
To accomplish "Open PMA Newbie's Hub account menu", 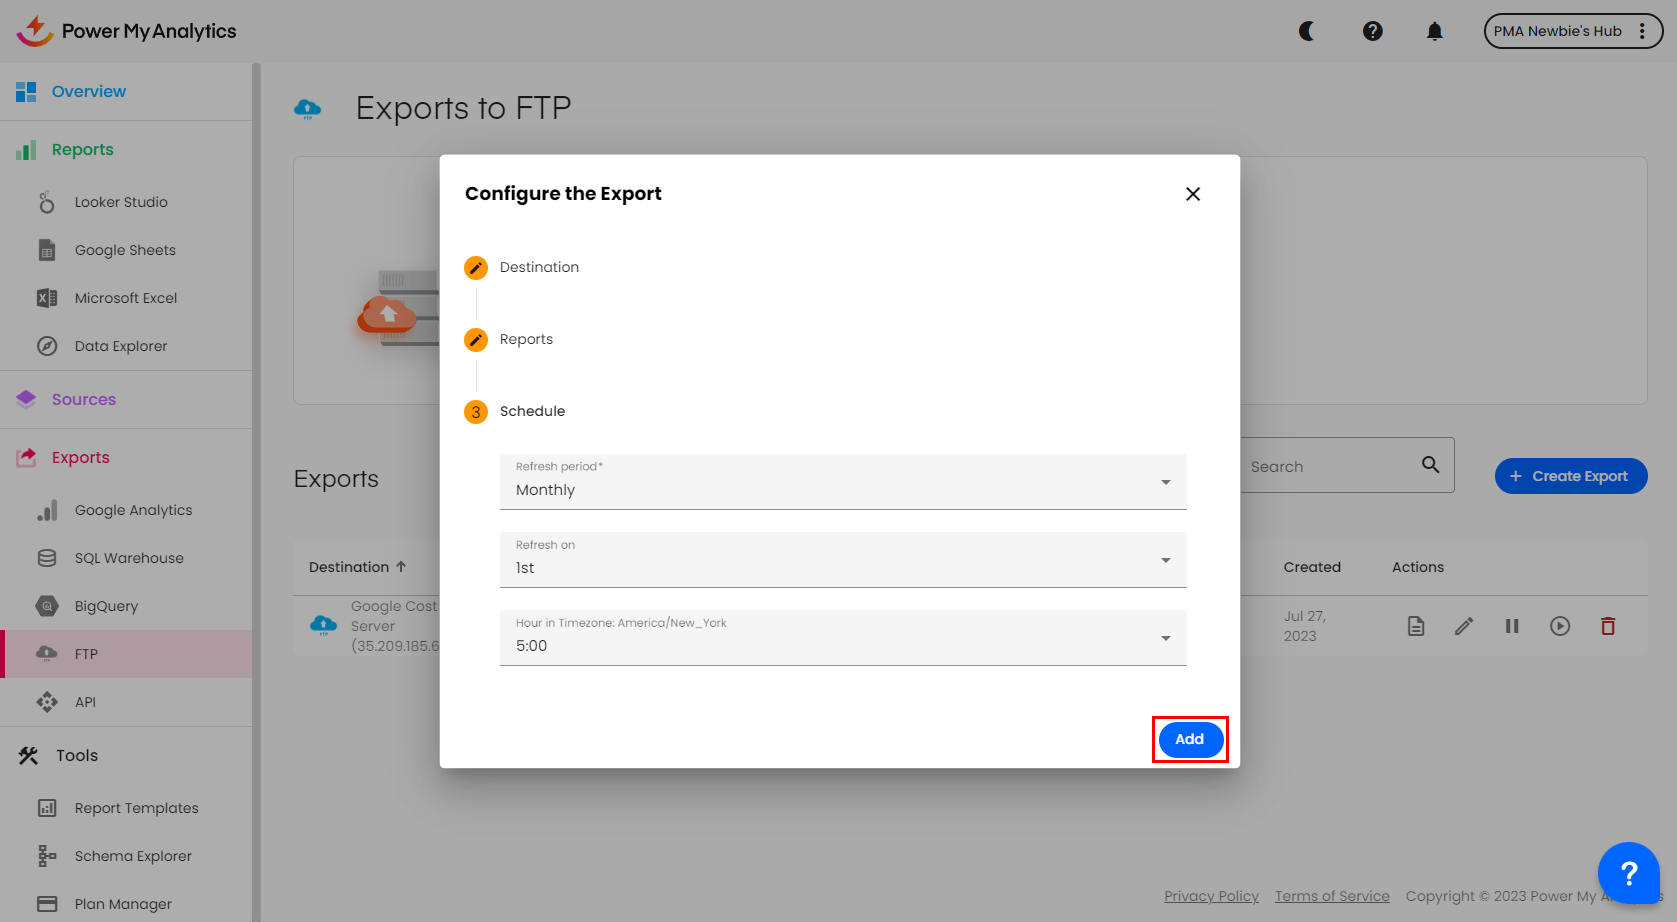I will (1572, 31).
